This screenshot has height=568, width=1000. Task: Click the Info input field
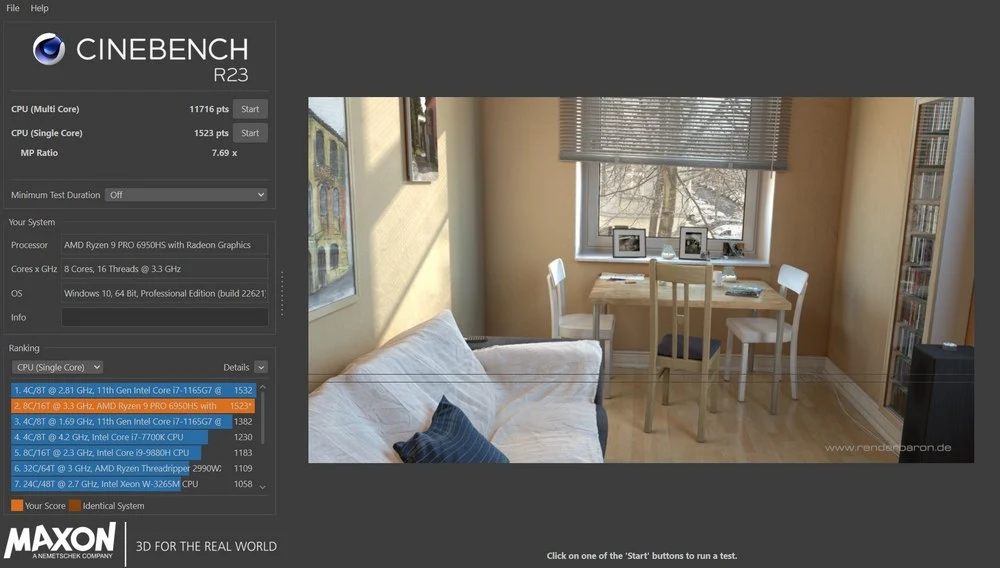click(165, 317)
